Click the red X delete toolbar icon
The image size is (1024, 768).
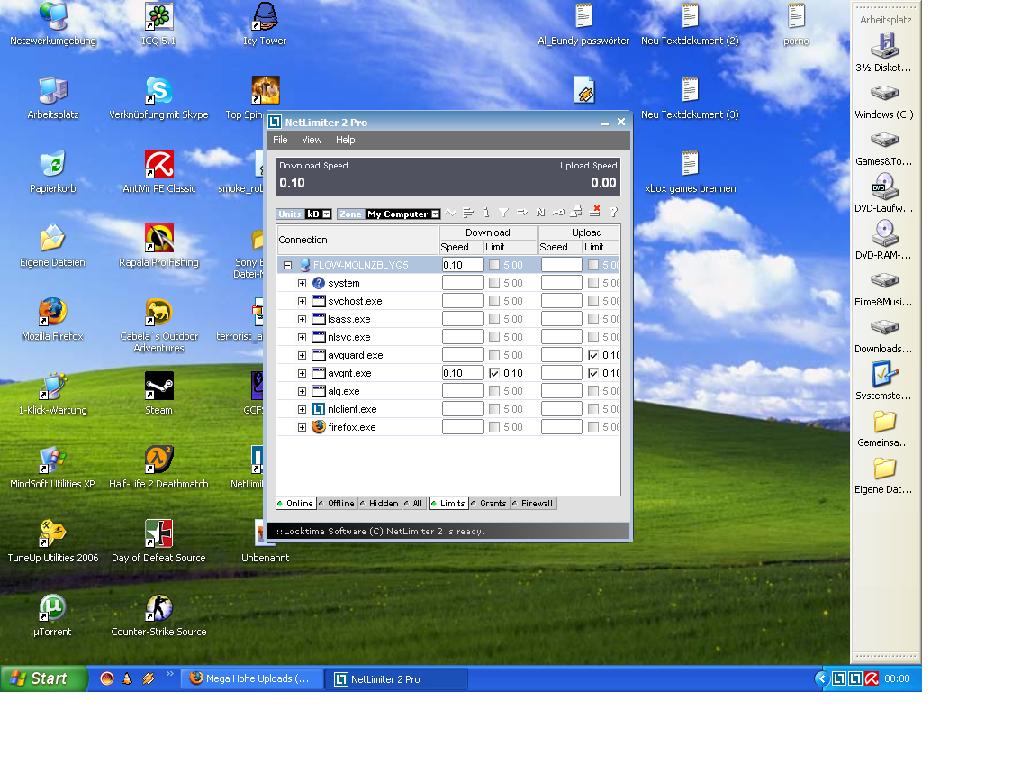tap(595, 212)
